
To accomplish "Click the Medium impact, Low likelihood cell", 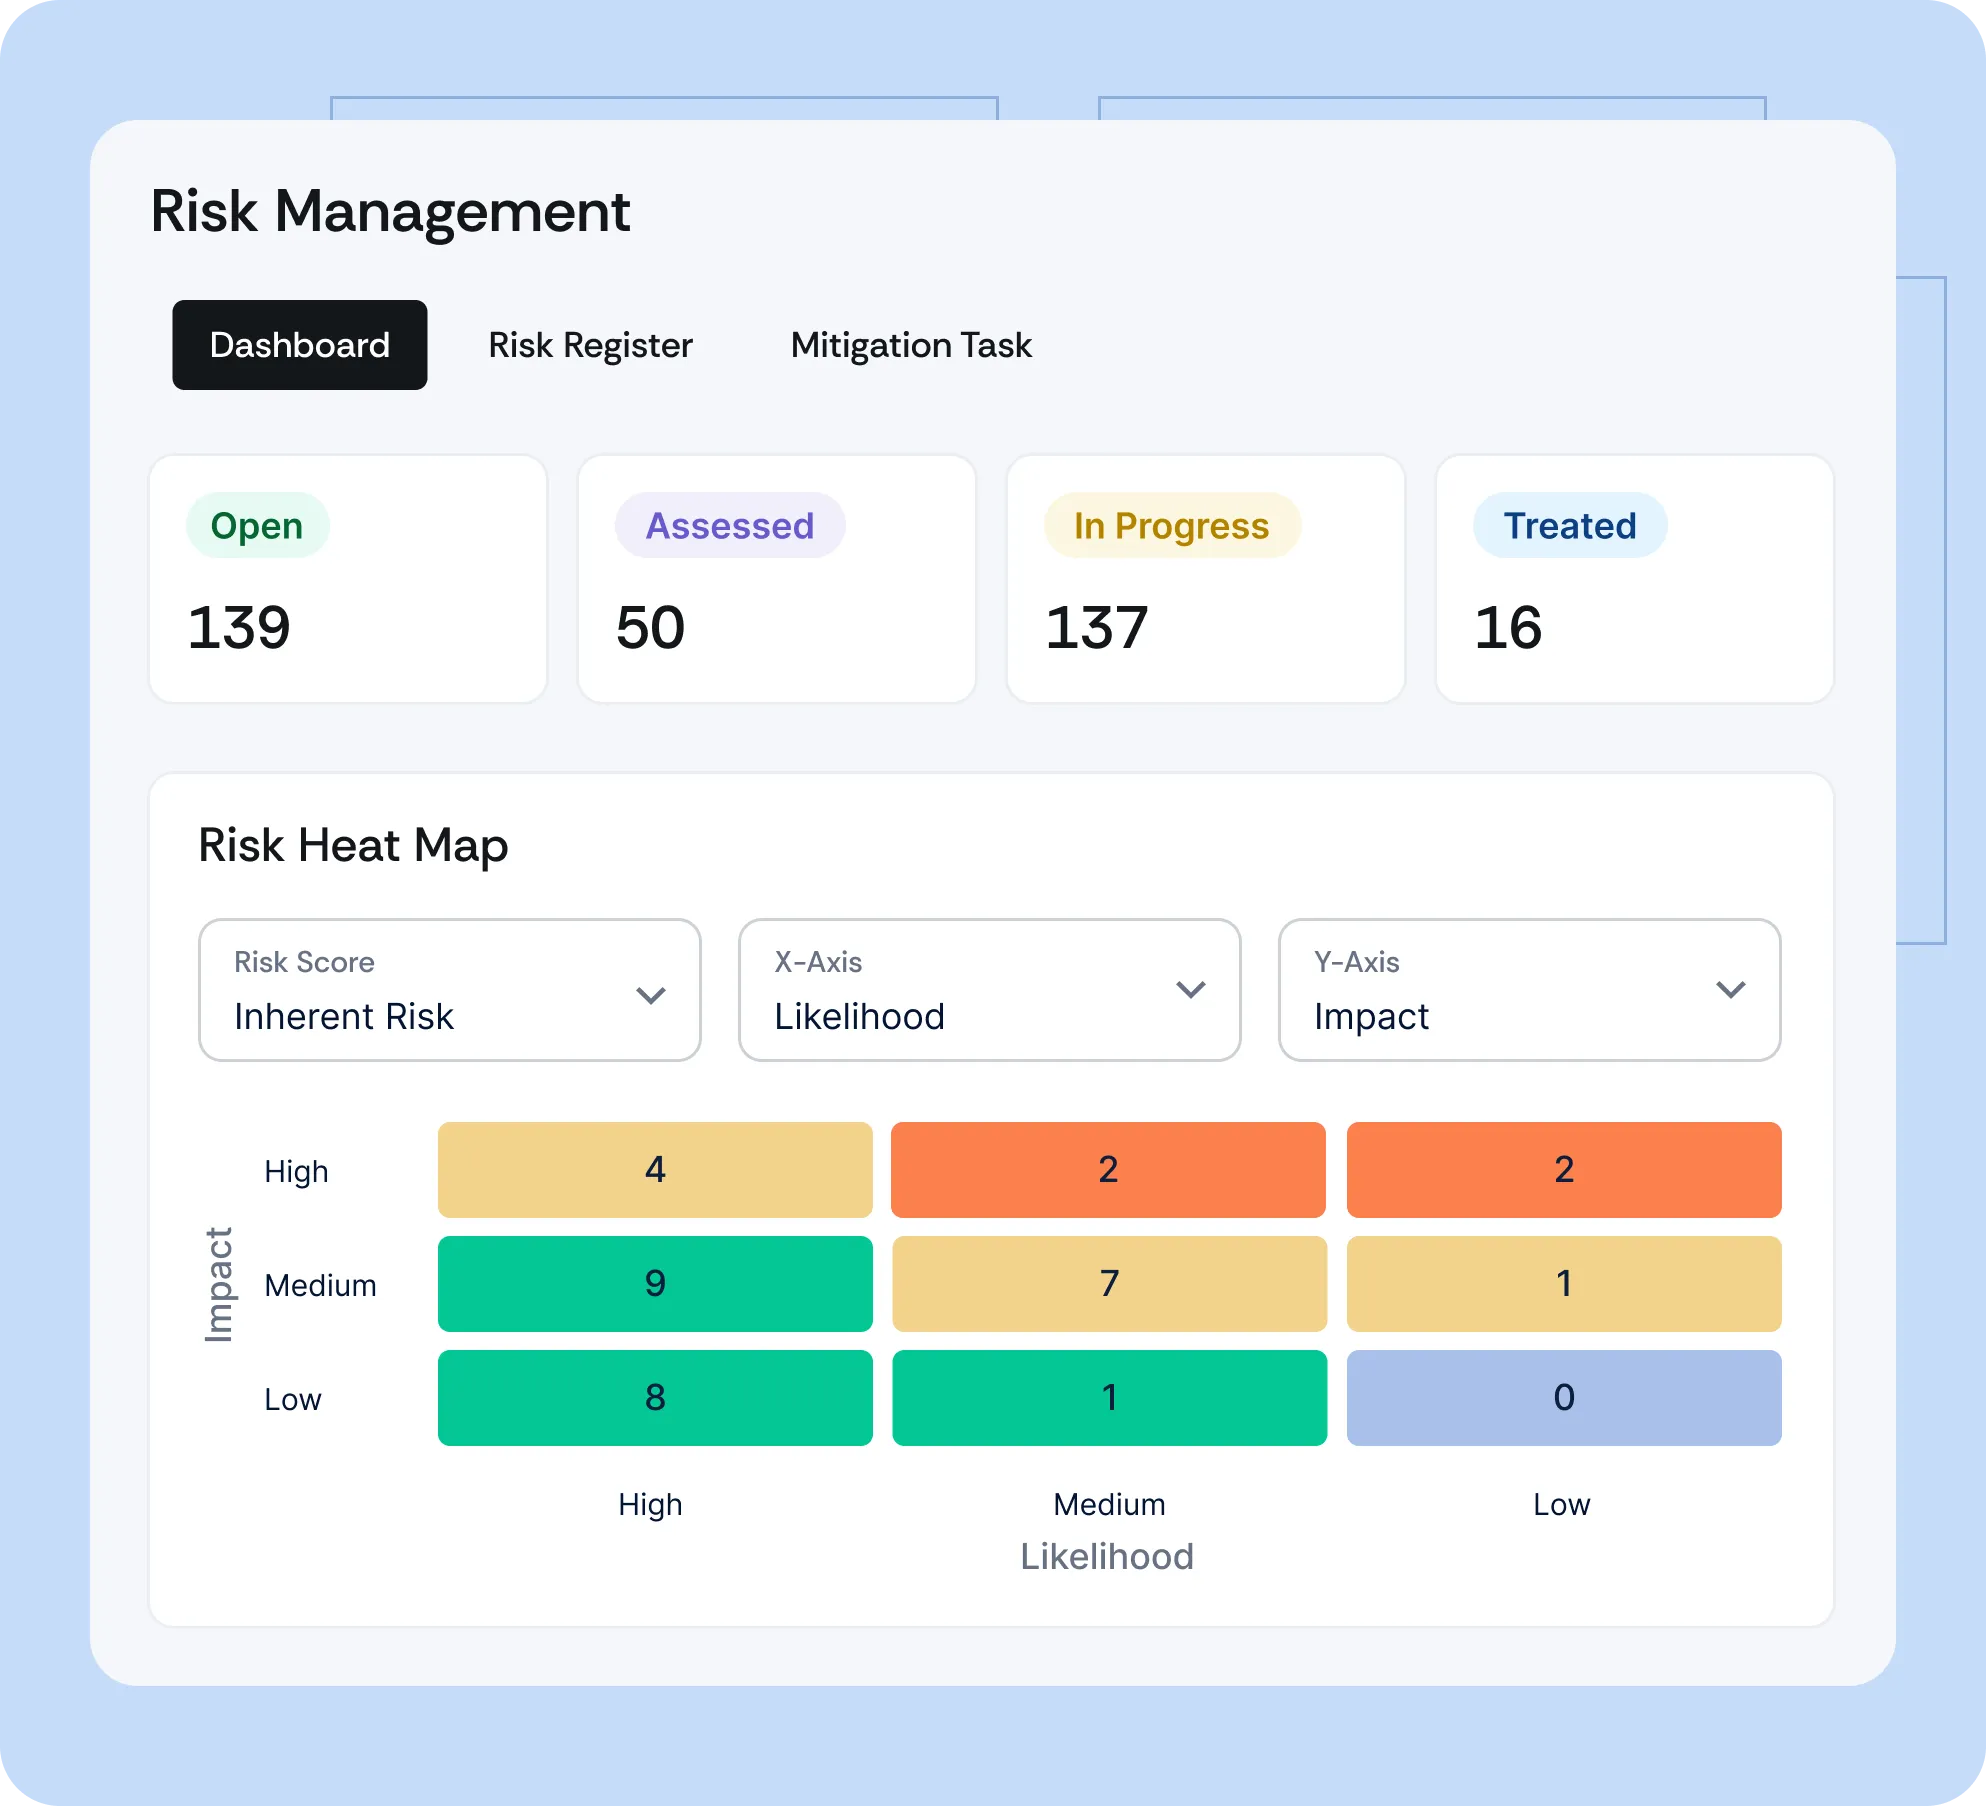I will 1564,1283.
